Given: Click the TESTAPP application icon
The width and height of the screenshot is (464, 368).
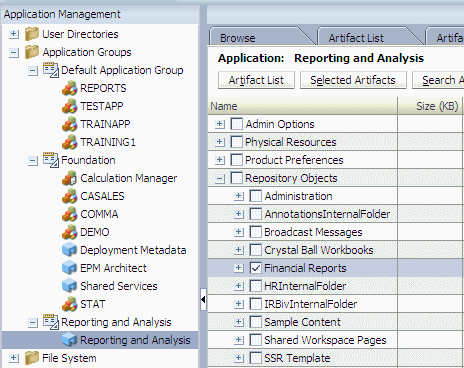Looking at the screenshot, I should (x=69, y=106).
